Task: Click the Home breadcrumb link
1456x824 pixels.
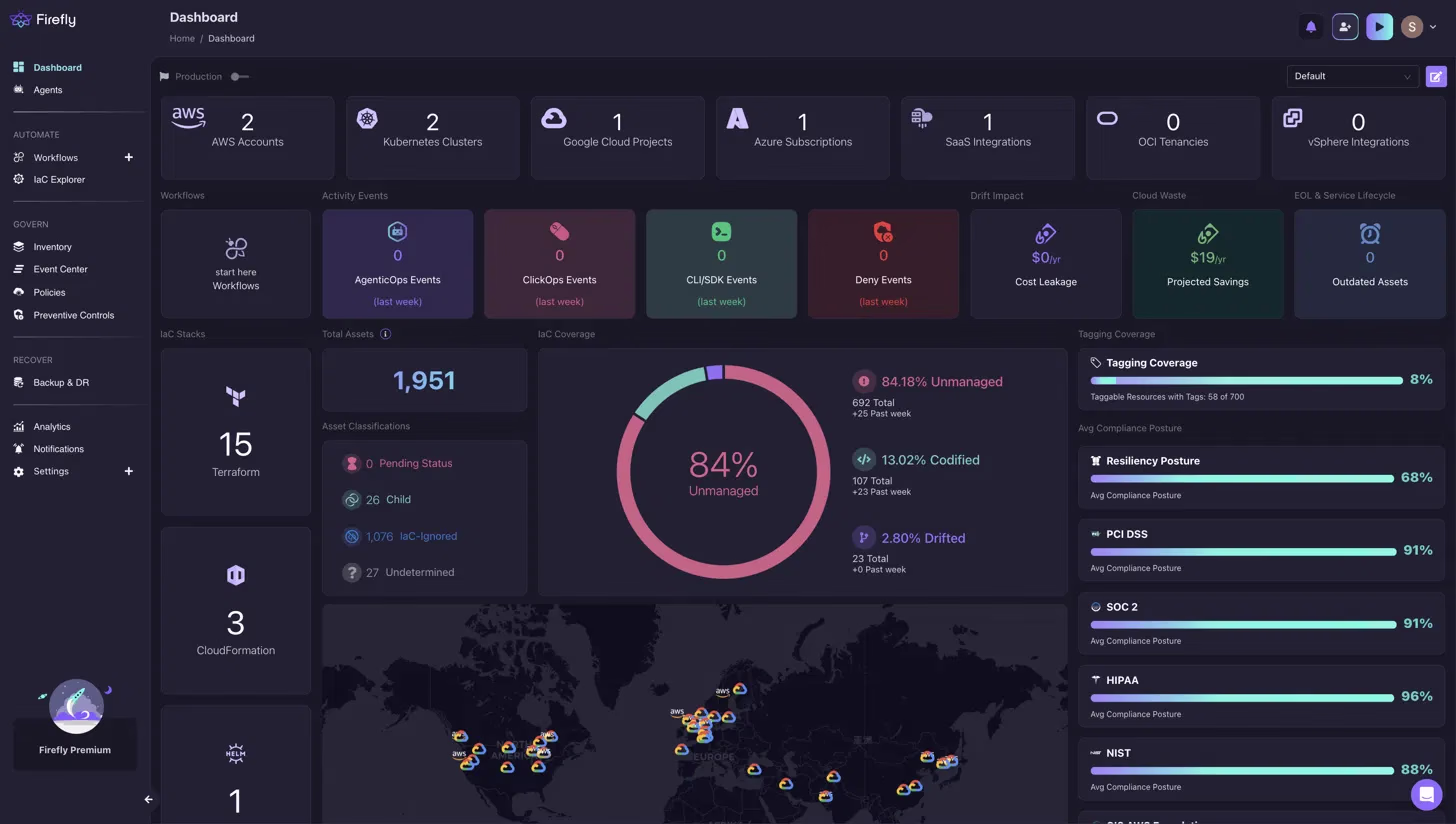Action: [x=182, y=38]
